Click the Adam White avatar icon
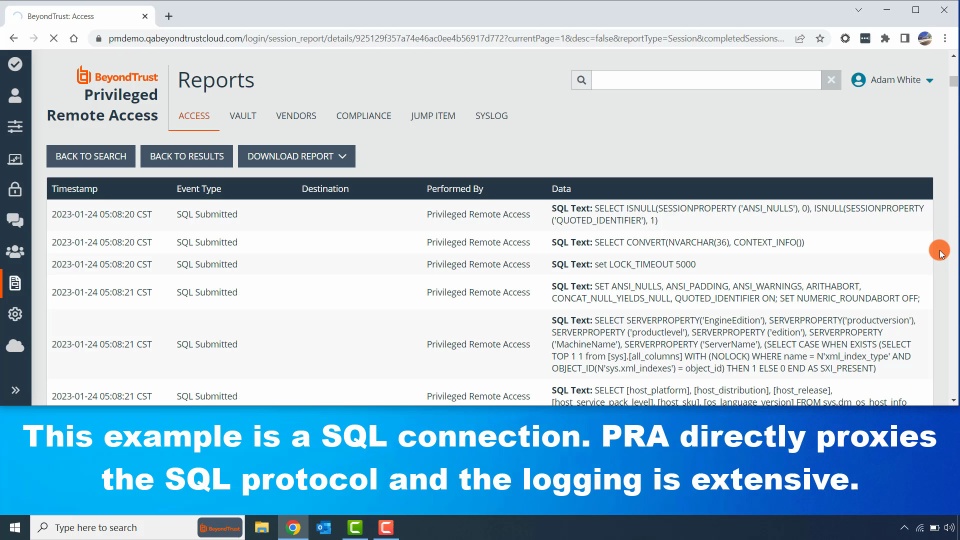Screen dimensions: 960x540 click(858, 80)
